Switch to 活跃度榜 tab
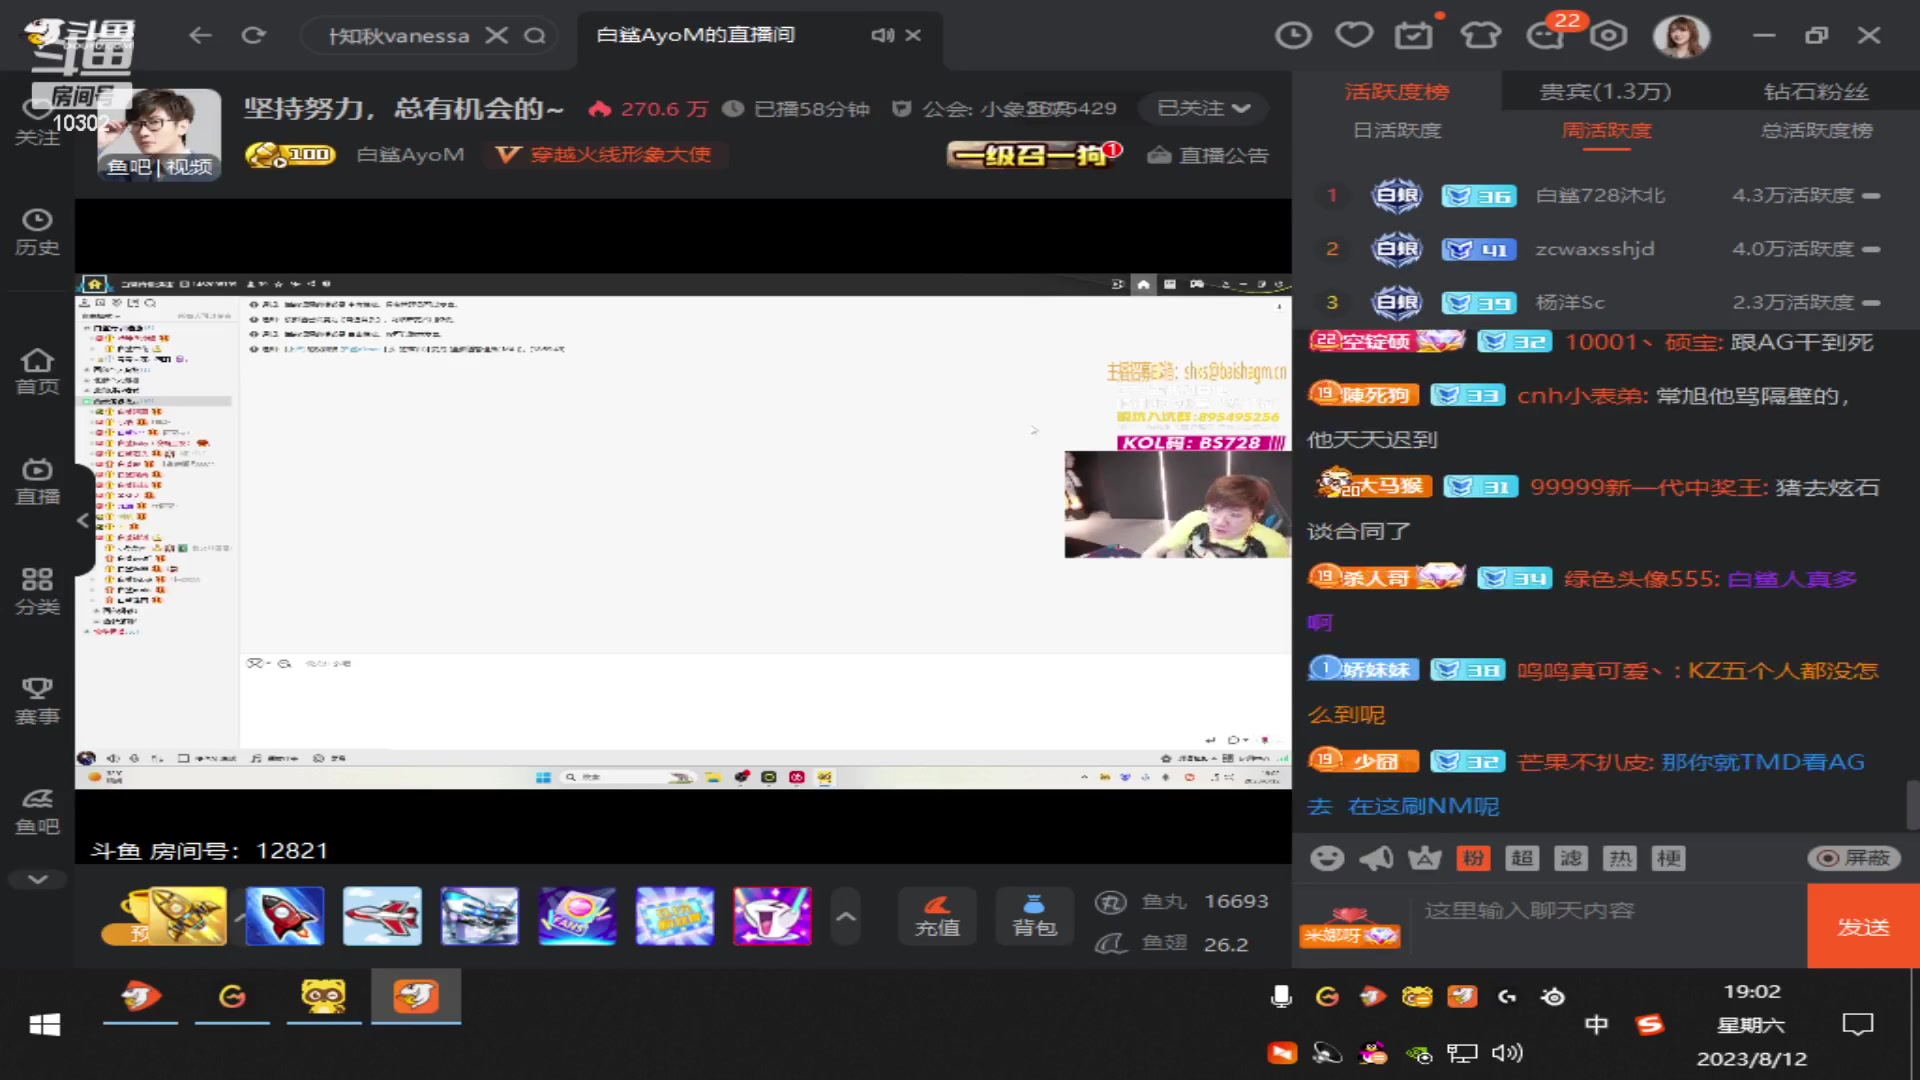Screen dimensions: 1920x1080 1396,92
